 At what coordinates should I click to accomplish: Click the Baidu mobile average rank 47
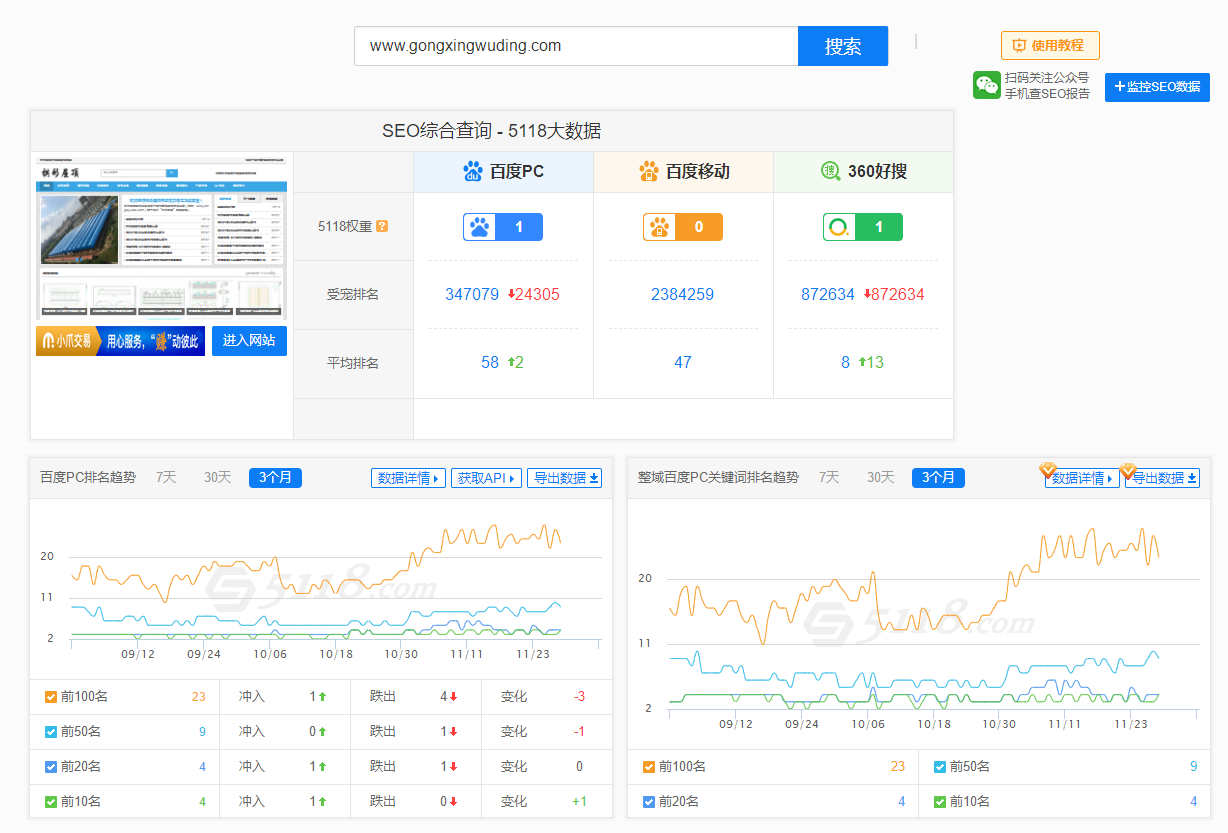point(683,362)
